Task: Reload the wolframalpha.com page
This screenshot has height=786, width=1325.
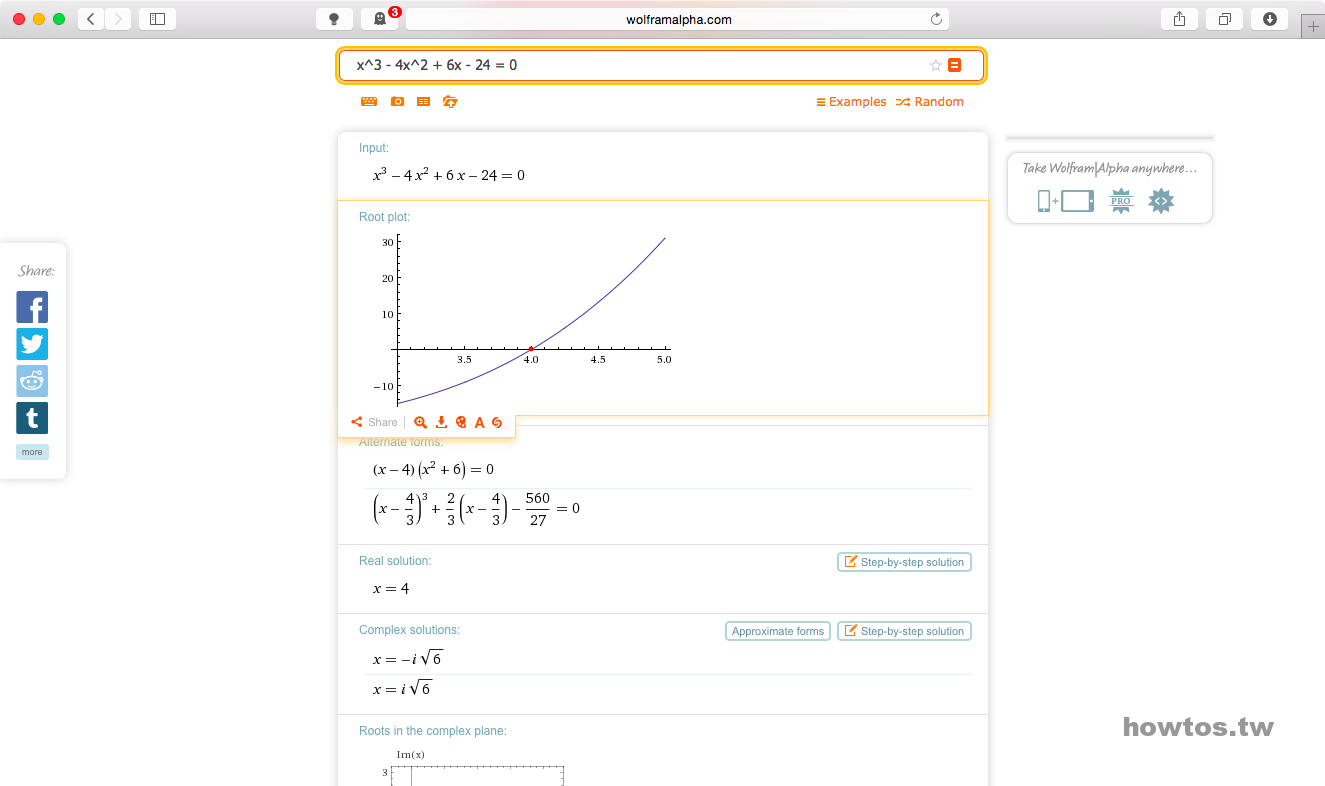Action: [x=936, y=19]
